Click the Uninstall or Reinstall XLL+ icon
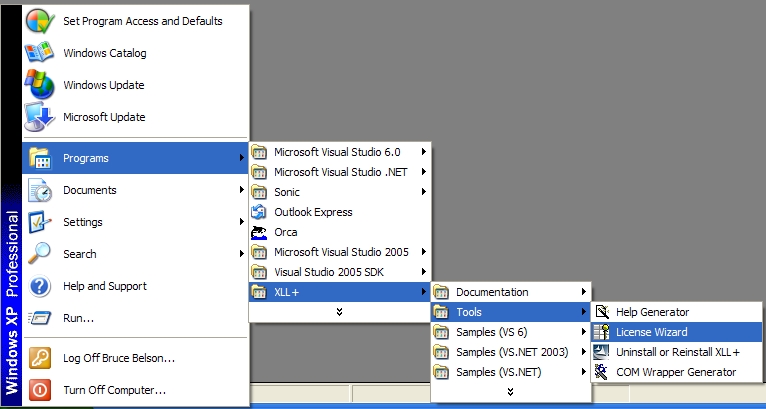Image resolution: width=766 pixels, height=409 pixels. (x=602, y=352)
